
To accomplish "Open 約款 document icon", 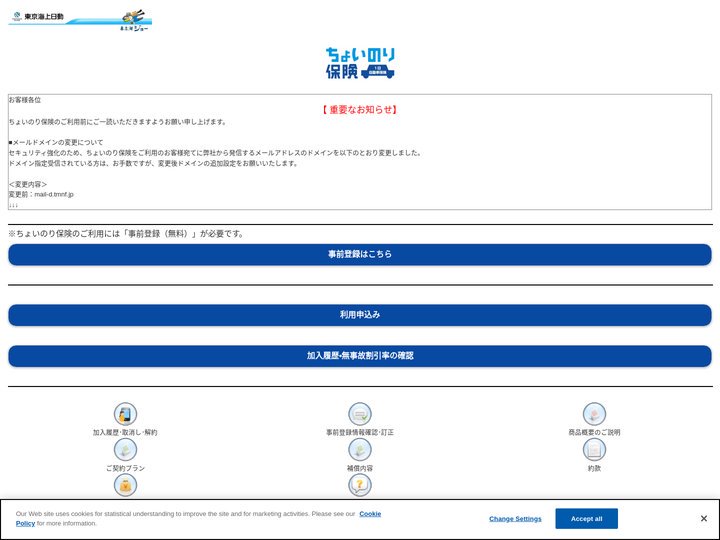I will coord(594,450).
